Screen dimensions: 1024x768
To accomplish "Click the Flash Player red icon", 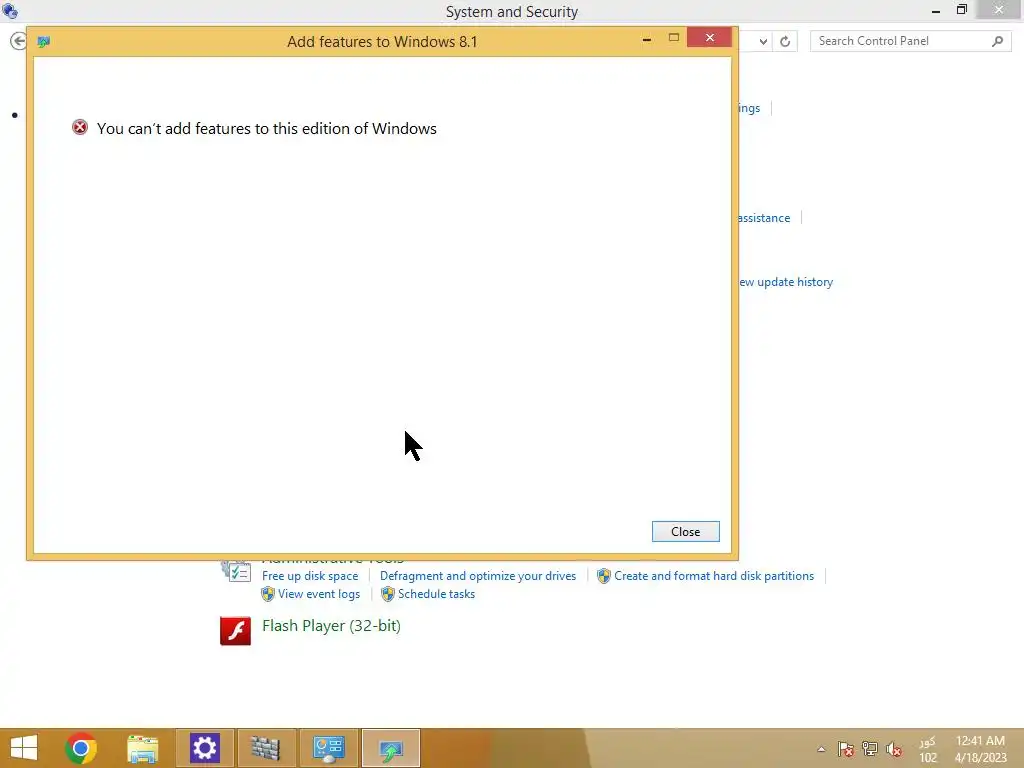I will [x=235, y=631].
